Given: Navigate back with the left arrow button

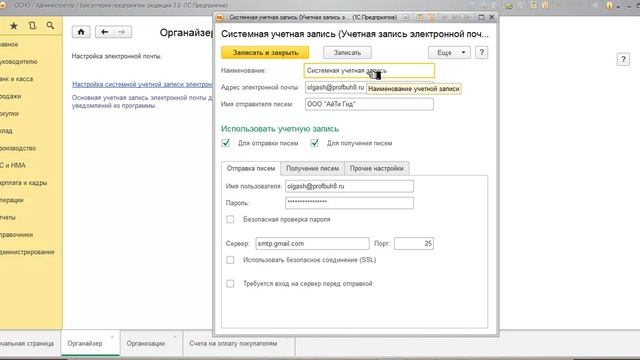Looking at the screenshot, I should pos(104,32).
